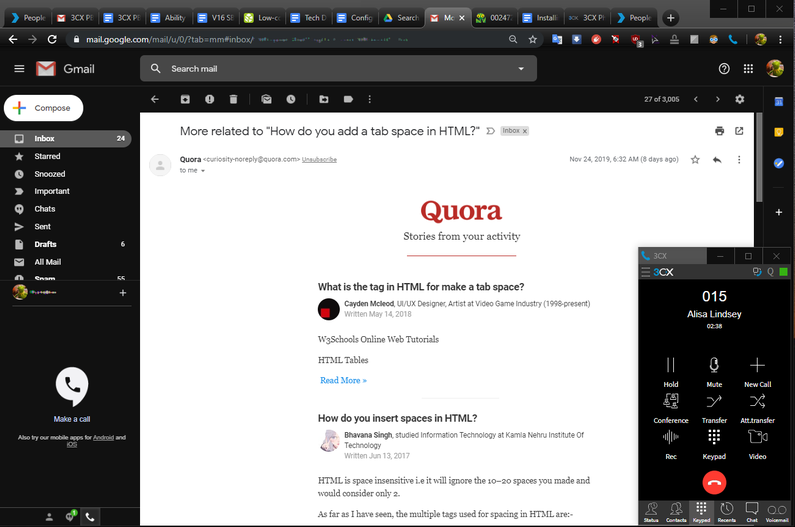The image size is (795, 527).
Task: Report email as spam
Action: [x=209, y=99]
